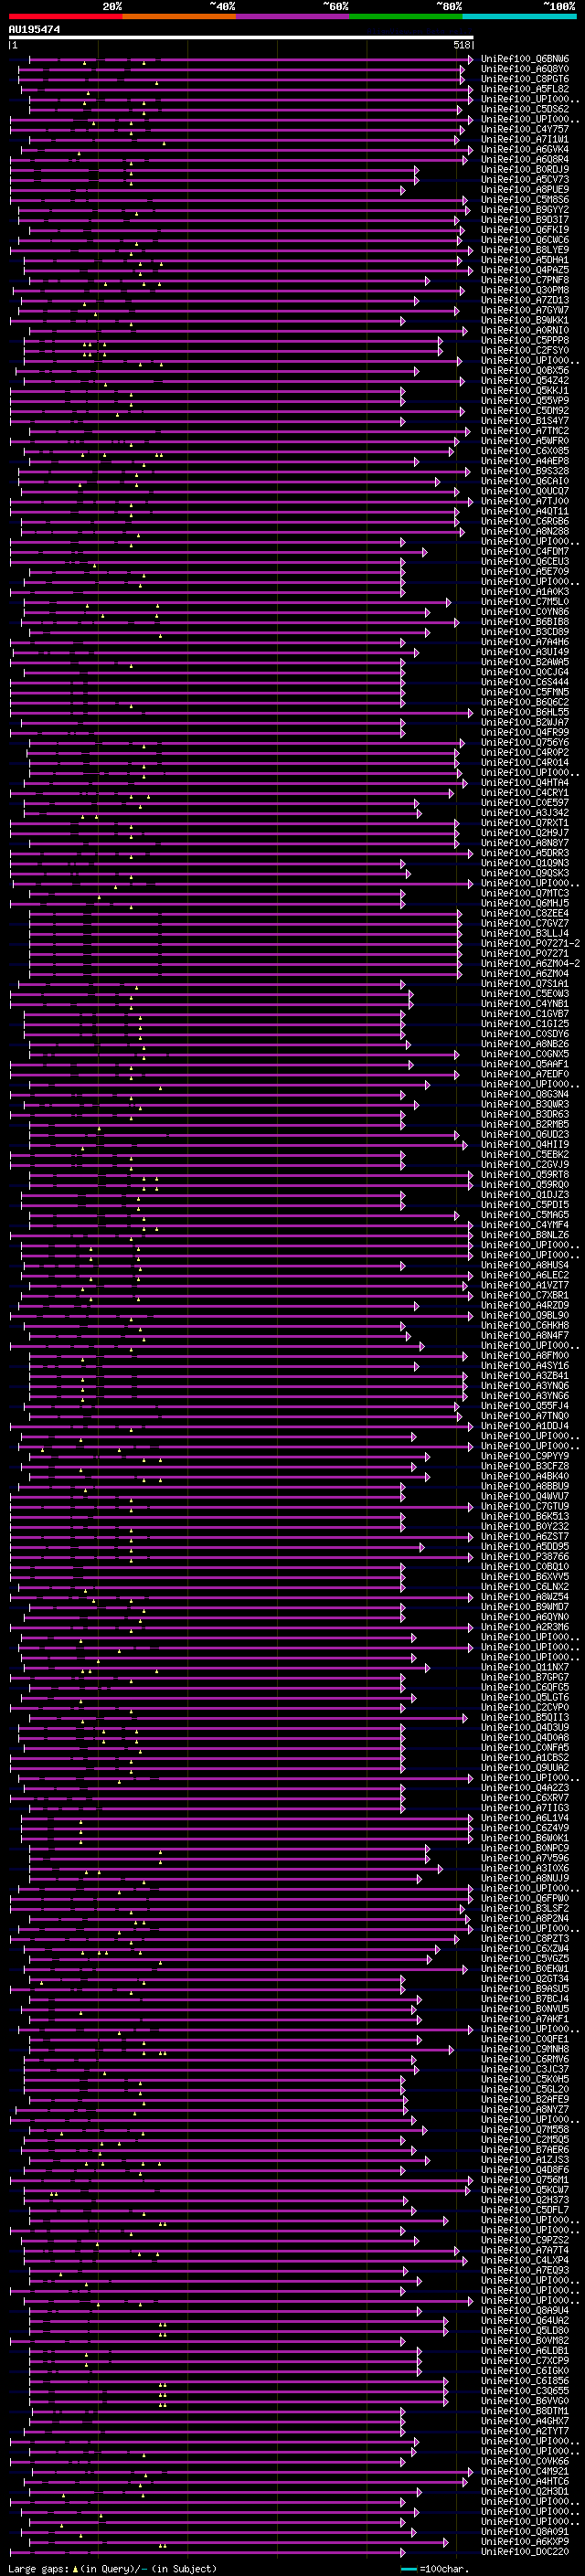Choose hit UniRef100_A6GVK4
This screenshot has width=585, height=2576.
[x=525, y=149]
